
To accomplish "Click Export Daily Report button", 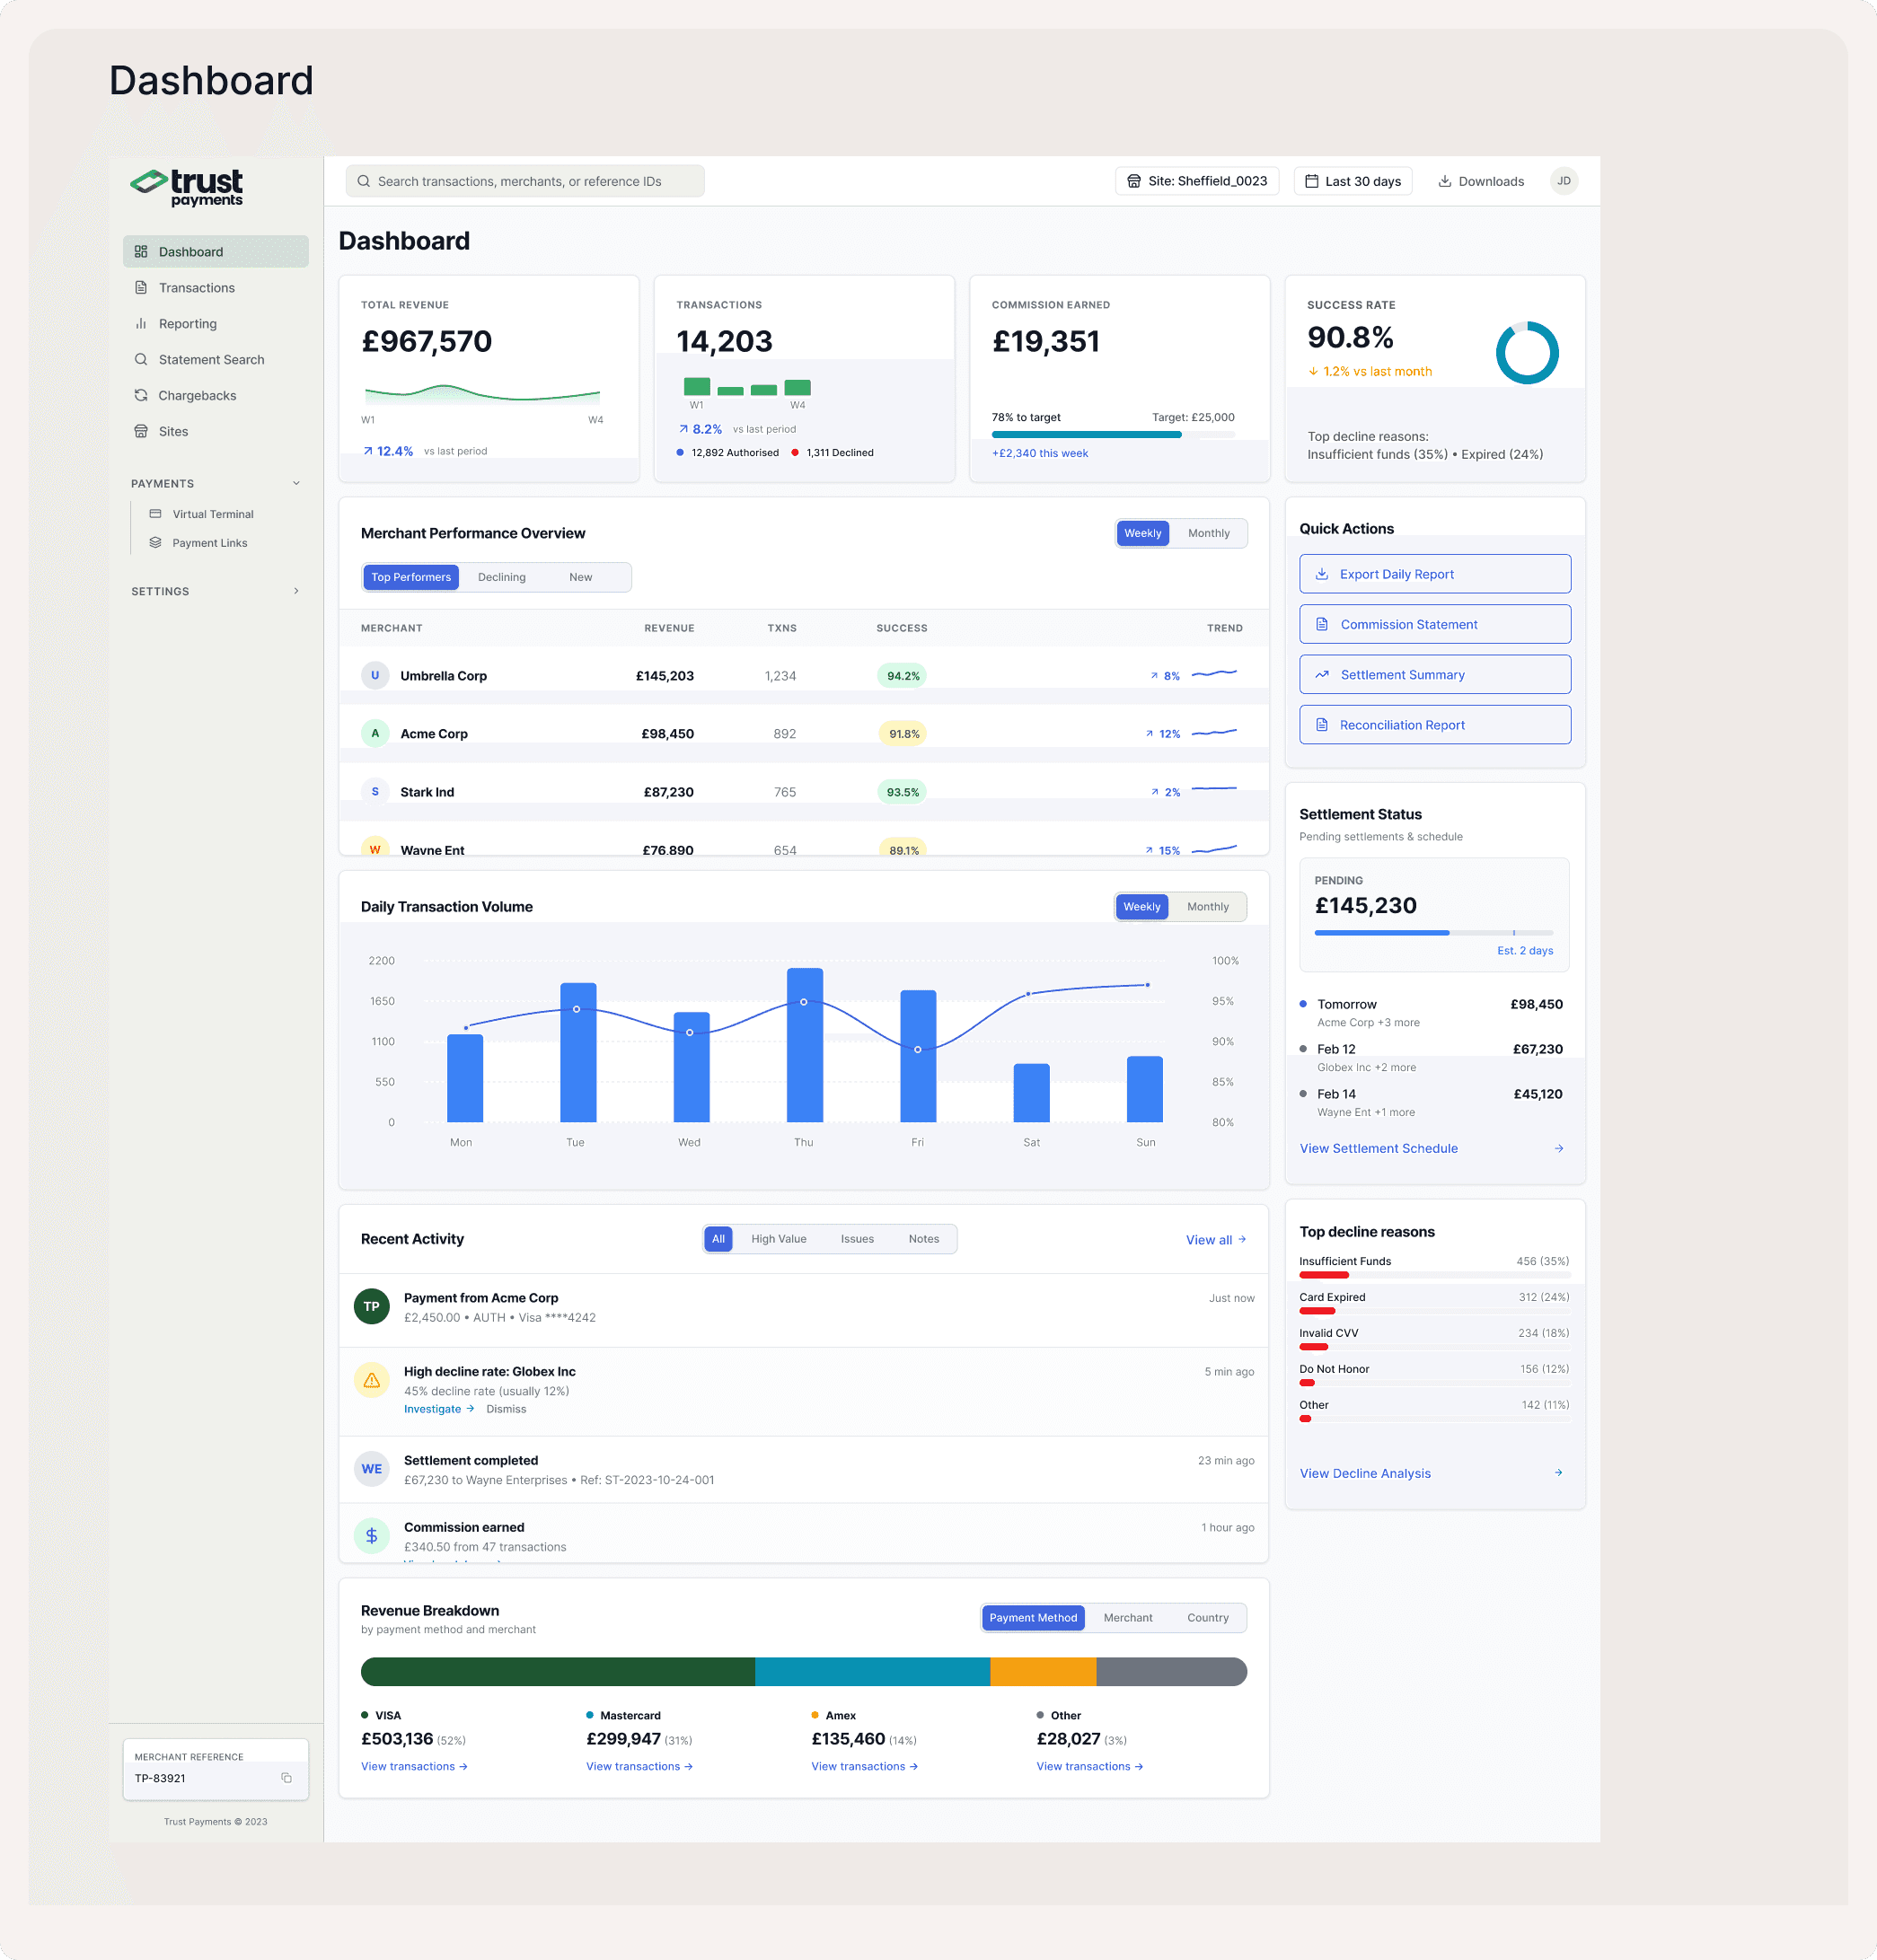I will tap(1434, 574).
